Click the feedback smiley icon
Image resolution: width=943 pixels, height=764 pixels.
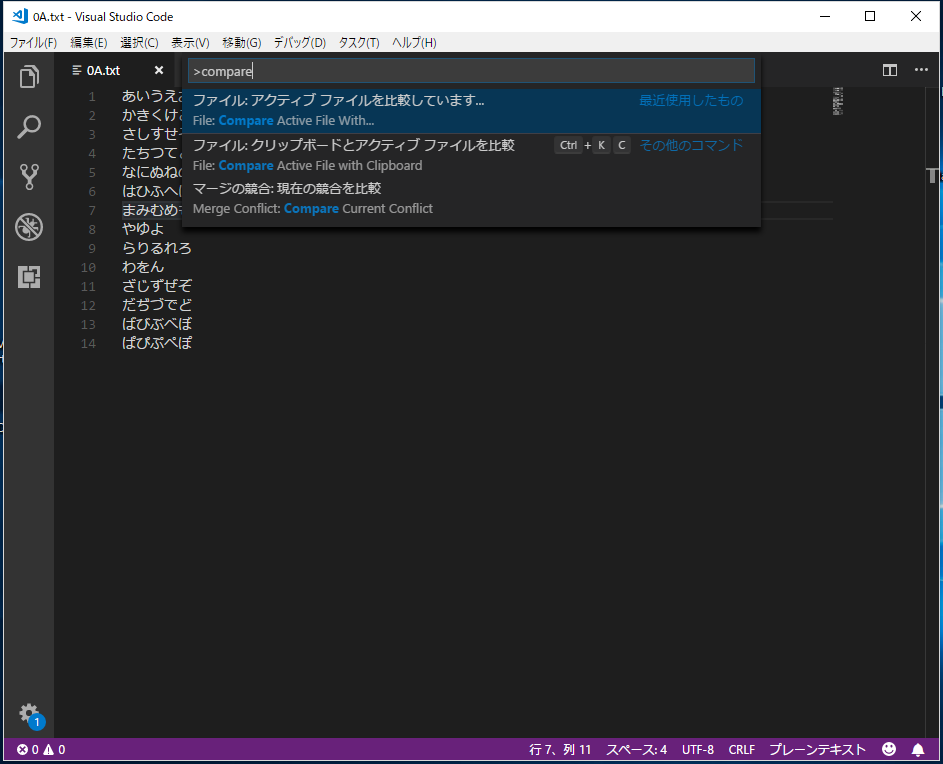(x=889, y=749)
